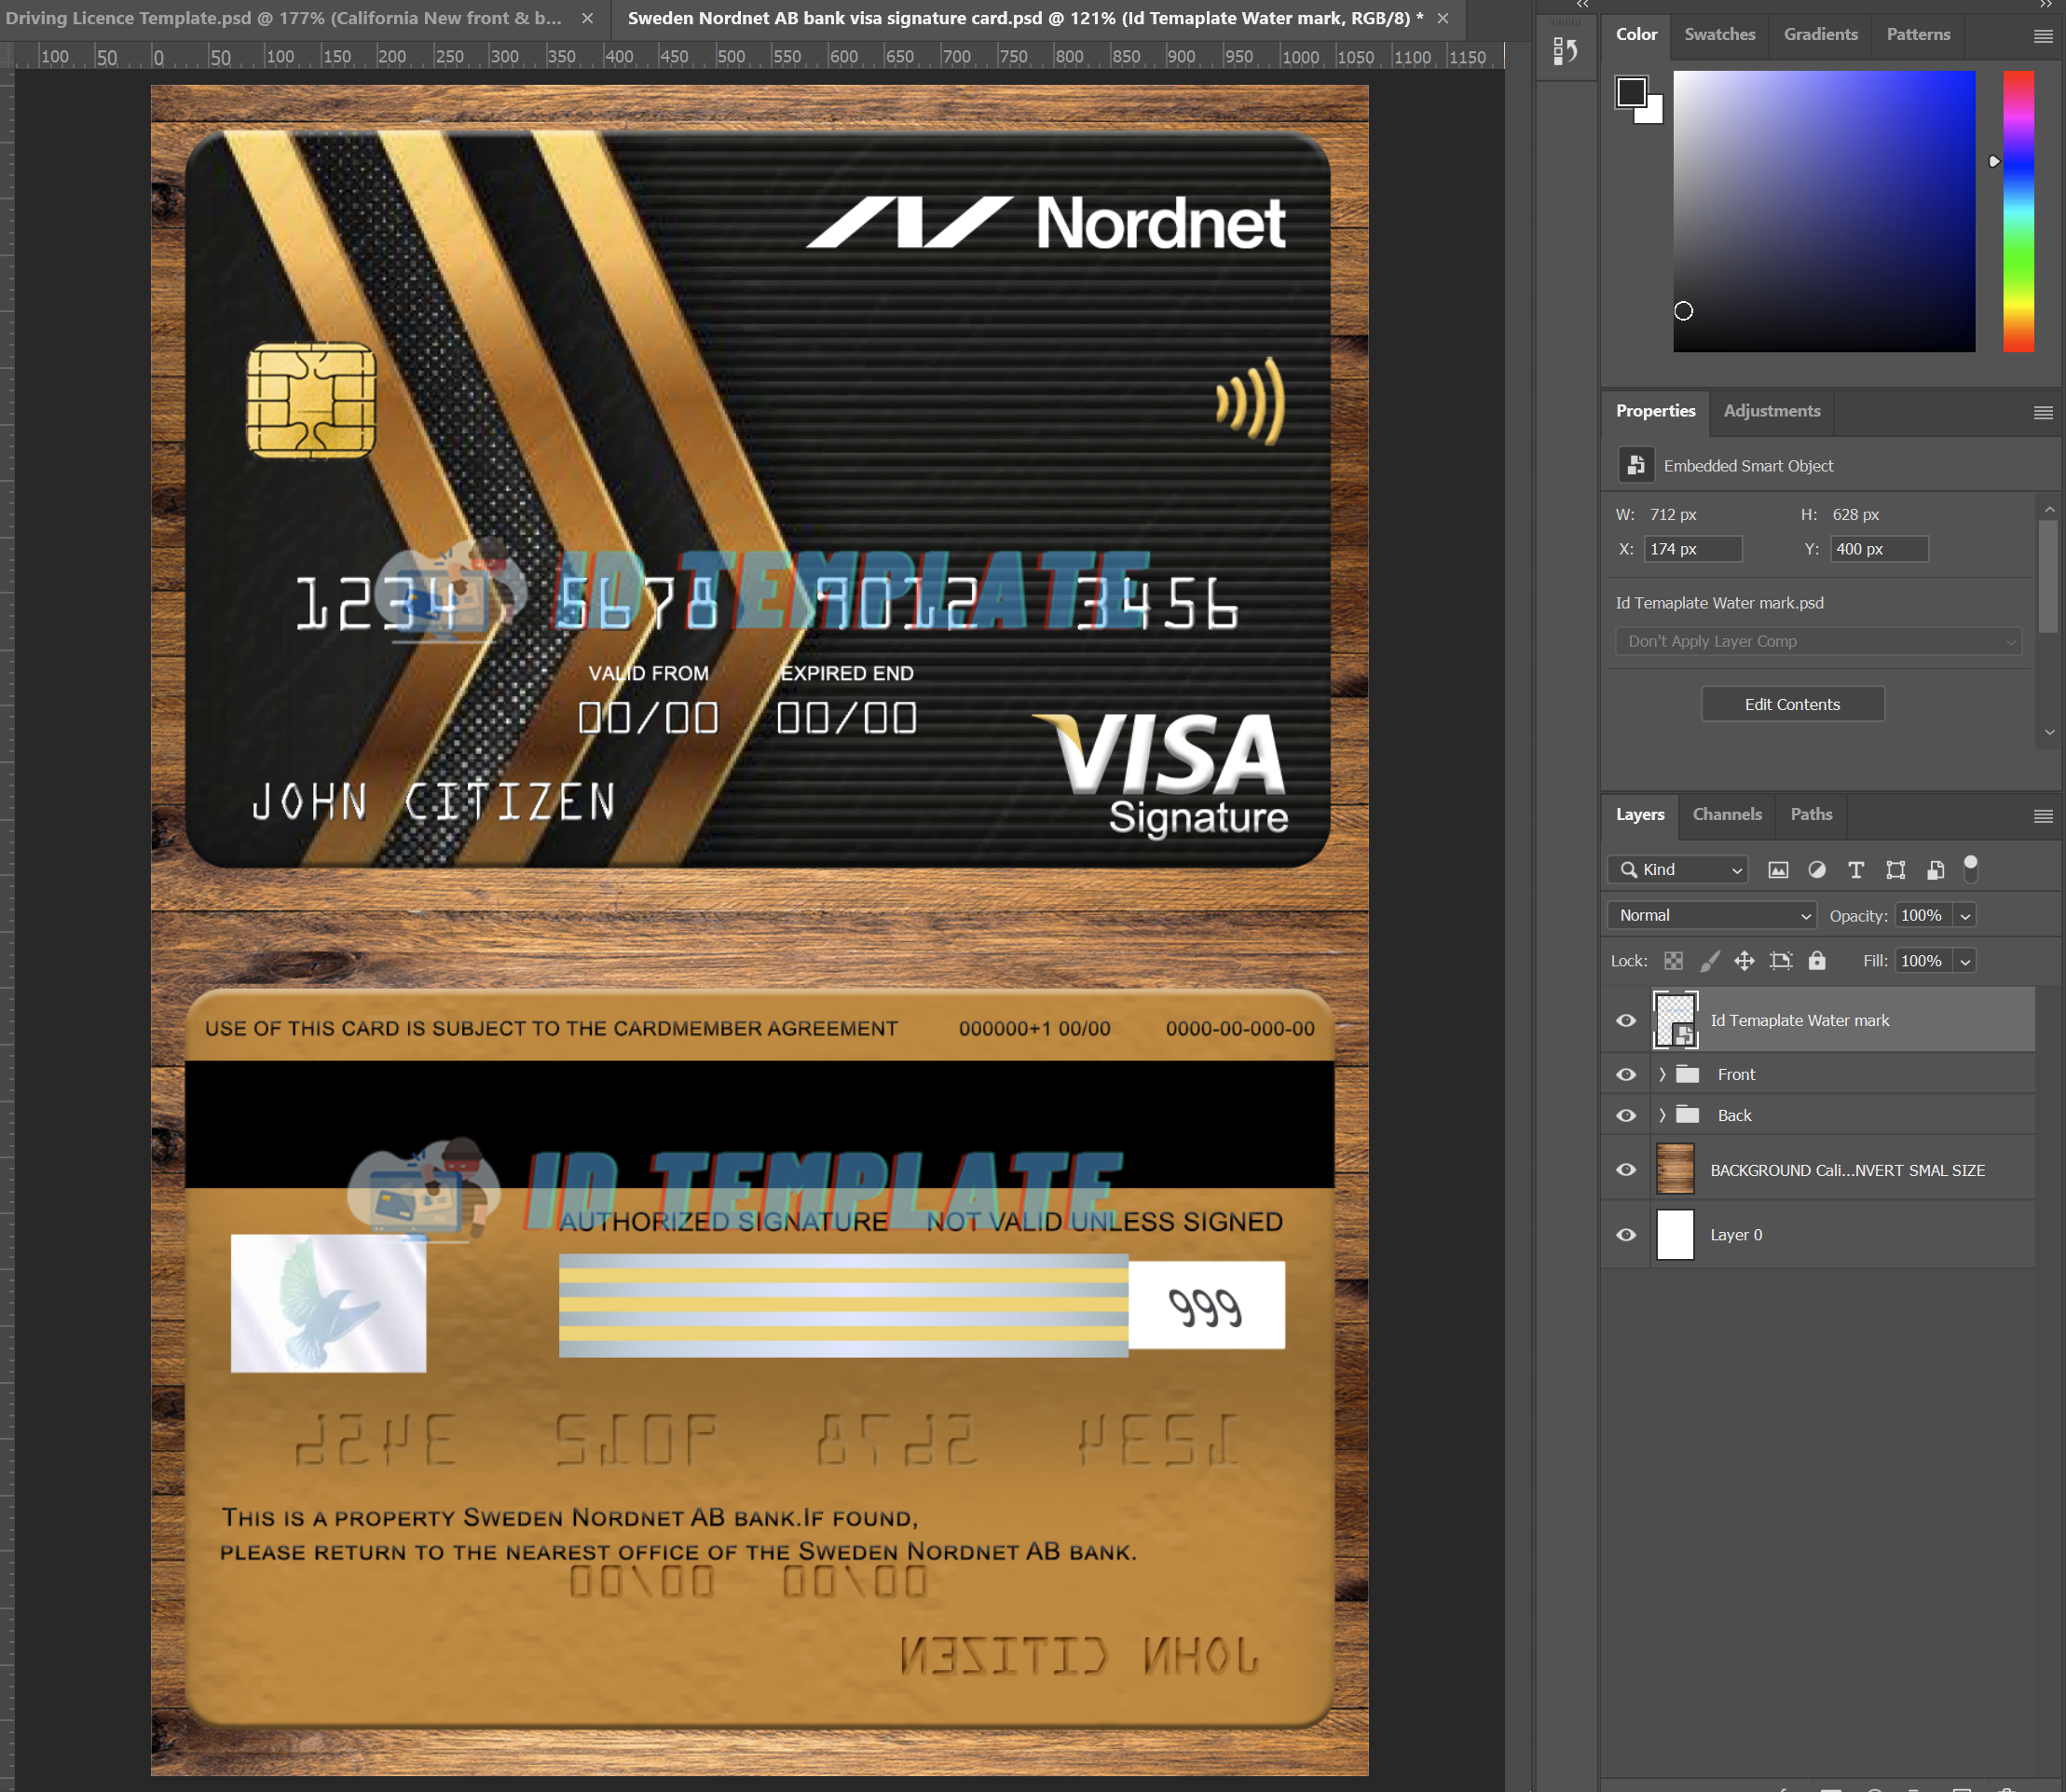Lock transparent pixels
The height and width of the screenshot is (1792, 2066).
1673,961
